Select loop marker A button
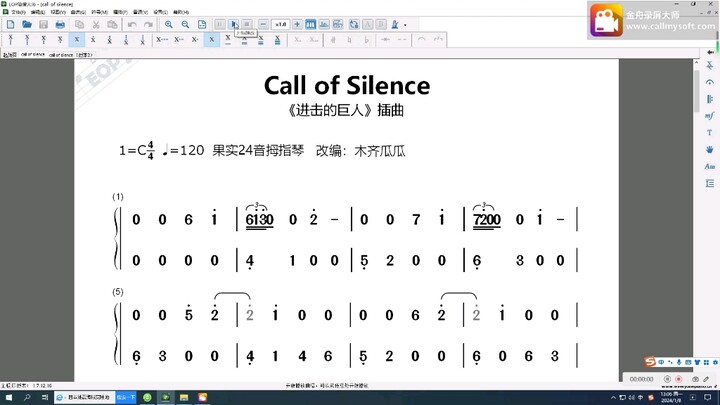Viewport: 720px width, 405px height. click(x=367, y=24)
